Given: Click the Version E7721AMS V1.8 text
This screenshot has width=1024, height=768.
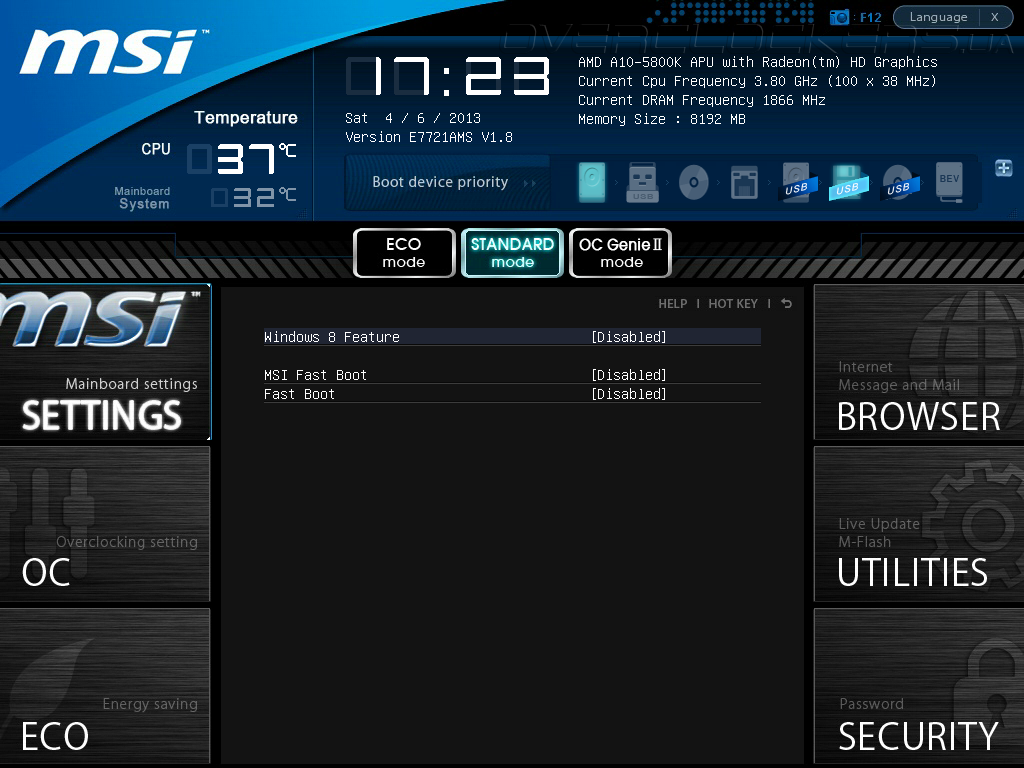Looking at the screenshot, I should [x=429, y=137].
